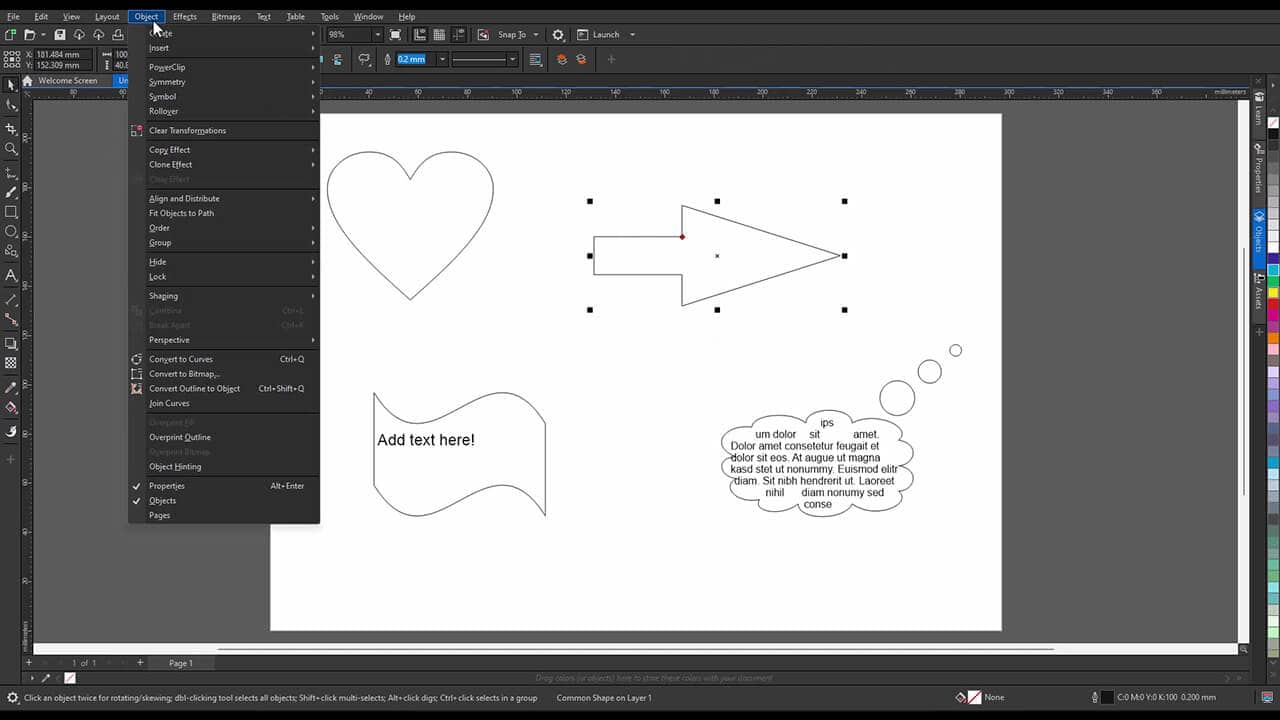Click the black outline color swatch in status bar
Viewport: 1280px width, 720px height.
(1107, 697)
